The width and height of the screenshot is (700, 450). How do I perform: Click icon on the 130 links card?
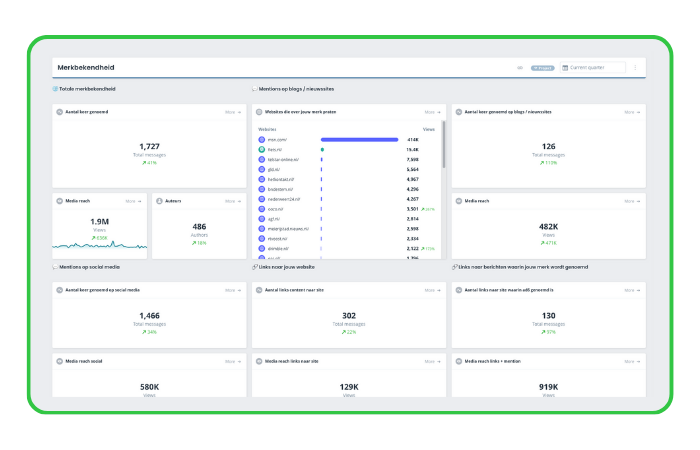(x=458, y=290)
